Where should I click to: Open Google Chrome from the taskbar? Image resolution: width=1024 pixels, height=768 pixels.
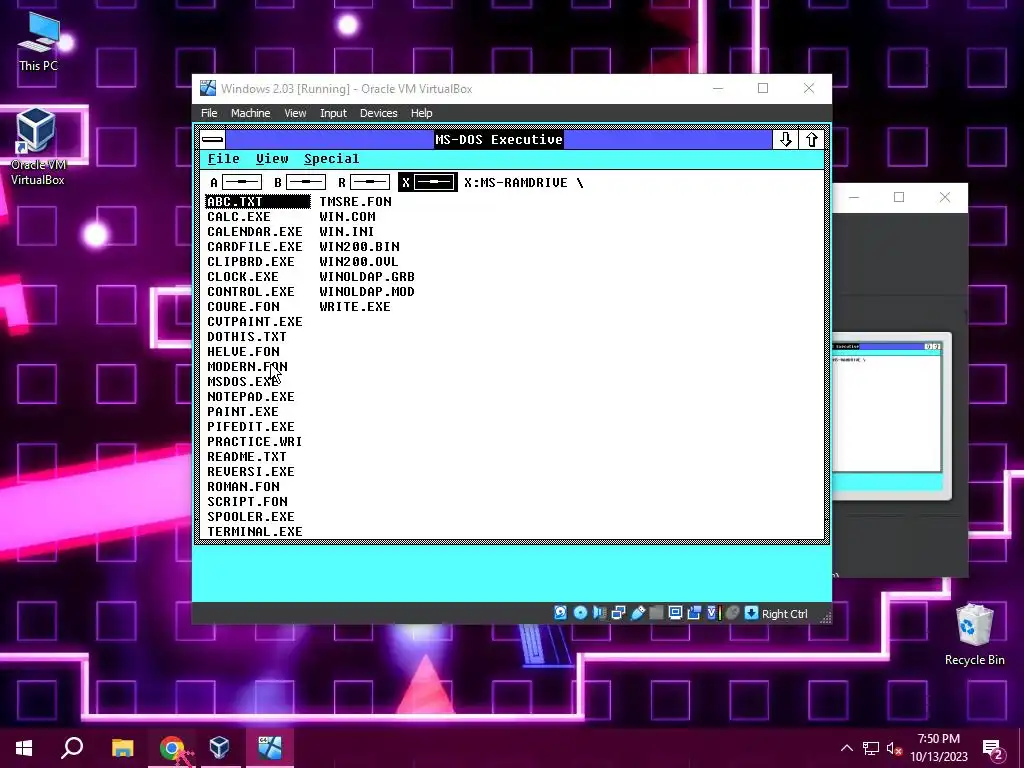point(171,748)
